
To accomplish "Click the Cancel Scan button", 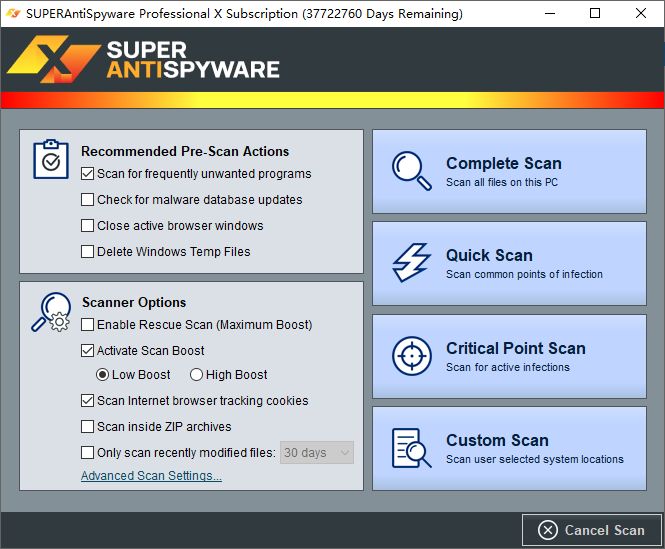I will (x=592, y=530).
